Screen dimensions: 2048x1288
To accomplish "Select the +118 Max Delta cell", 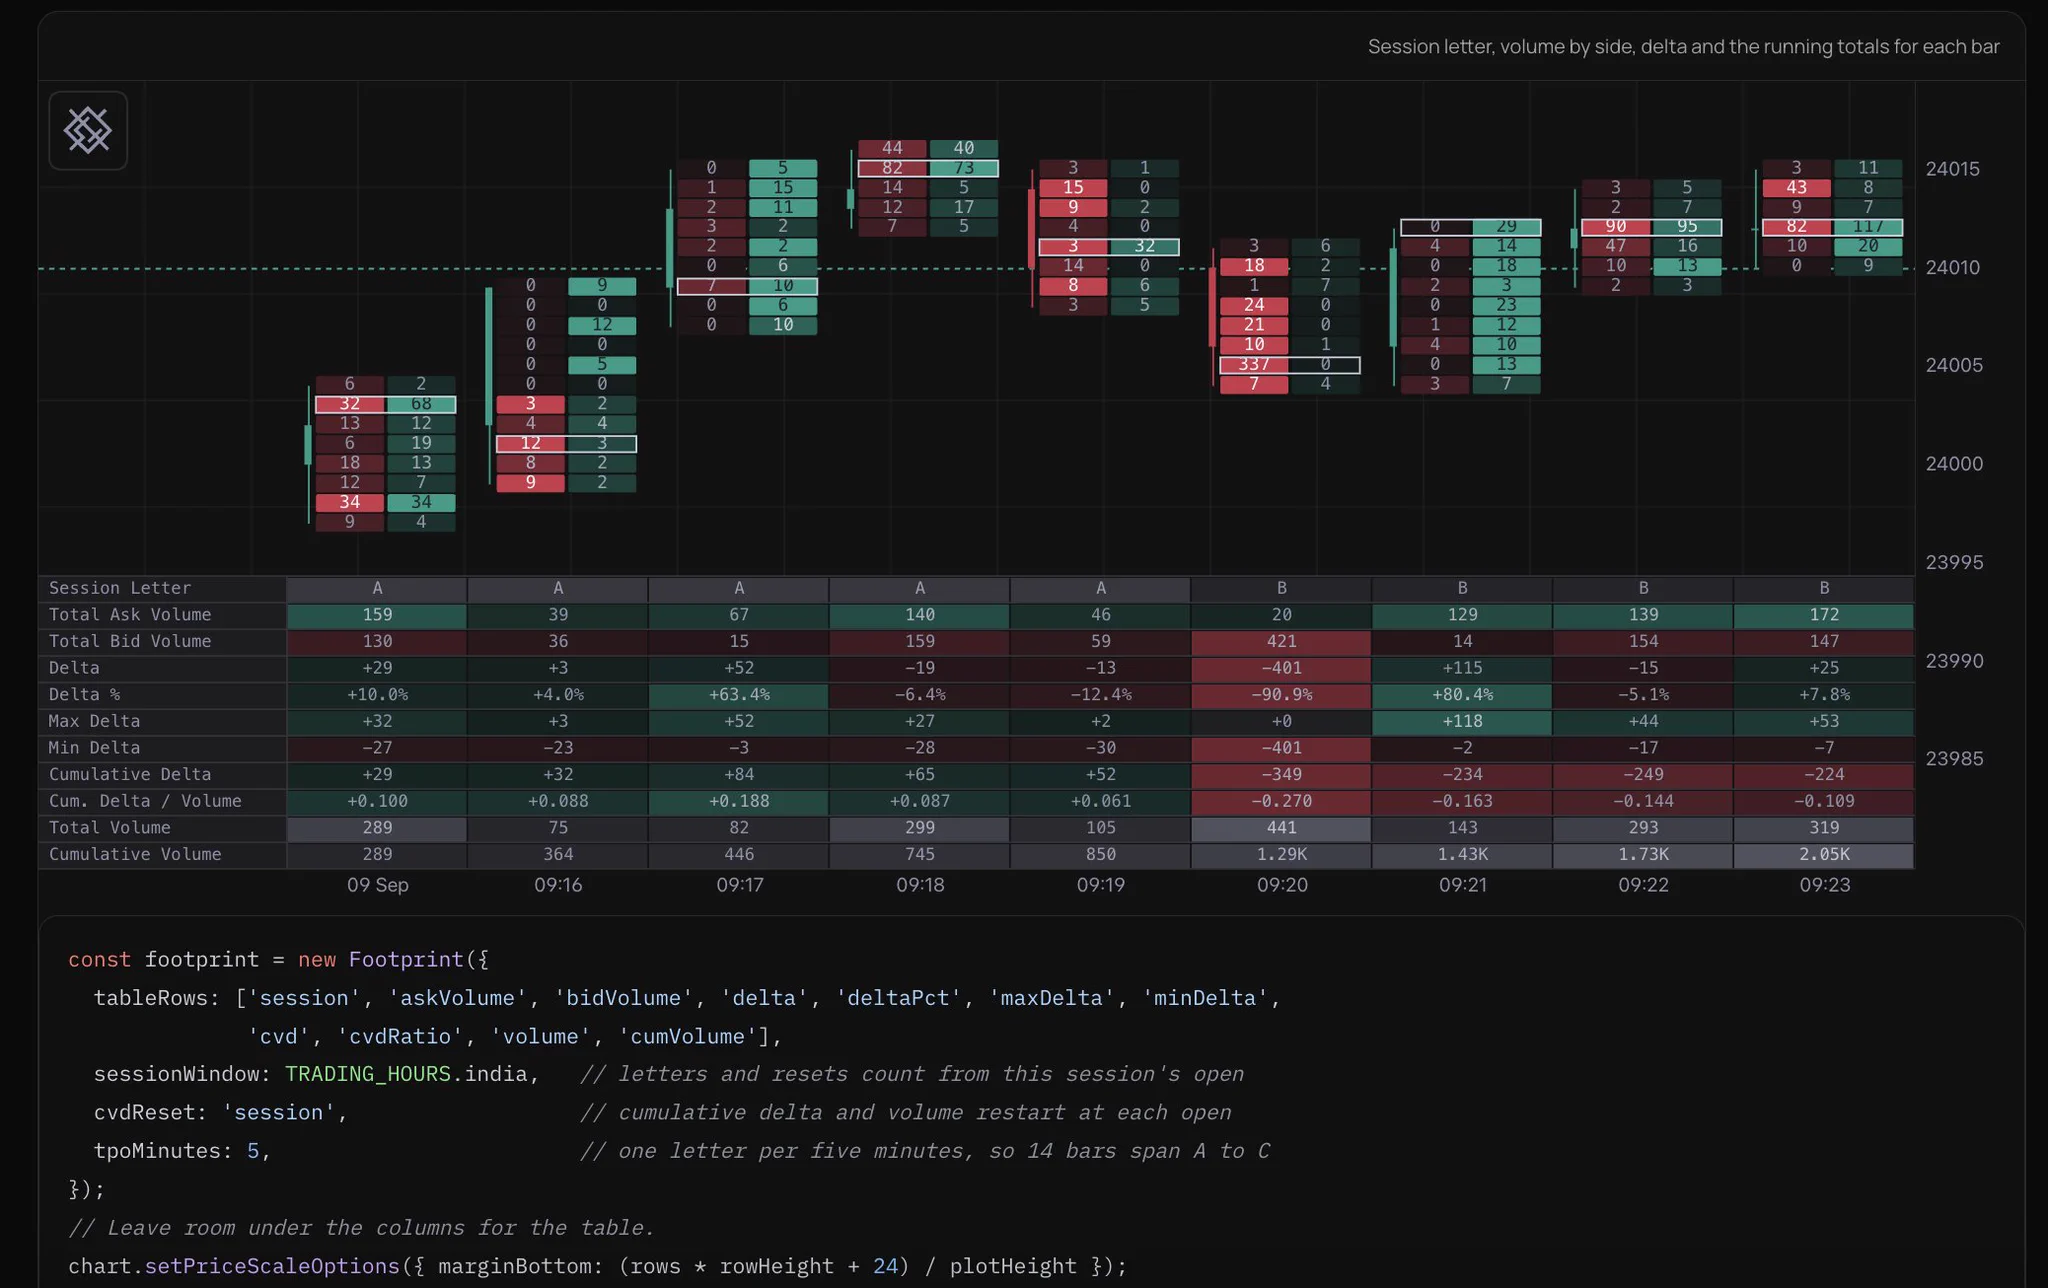I will click(1462, 721).
